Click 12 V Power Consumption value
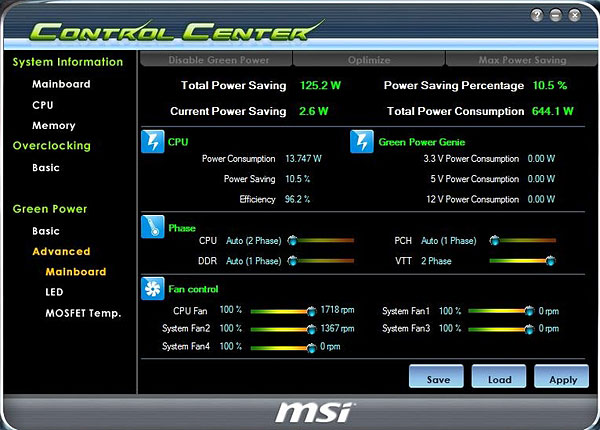The image size is (600, 430). pyautogui.click(x=541, y=199)
